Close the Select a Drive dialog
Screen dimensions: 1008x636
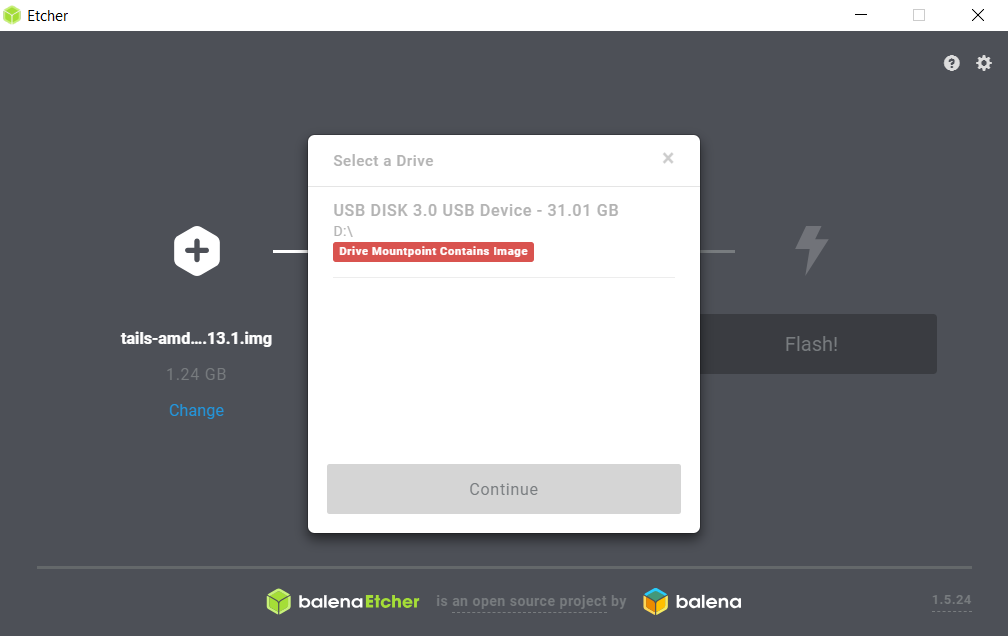tap(668, 158)
